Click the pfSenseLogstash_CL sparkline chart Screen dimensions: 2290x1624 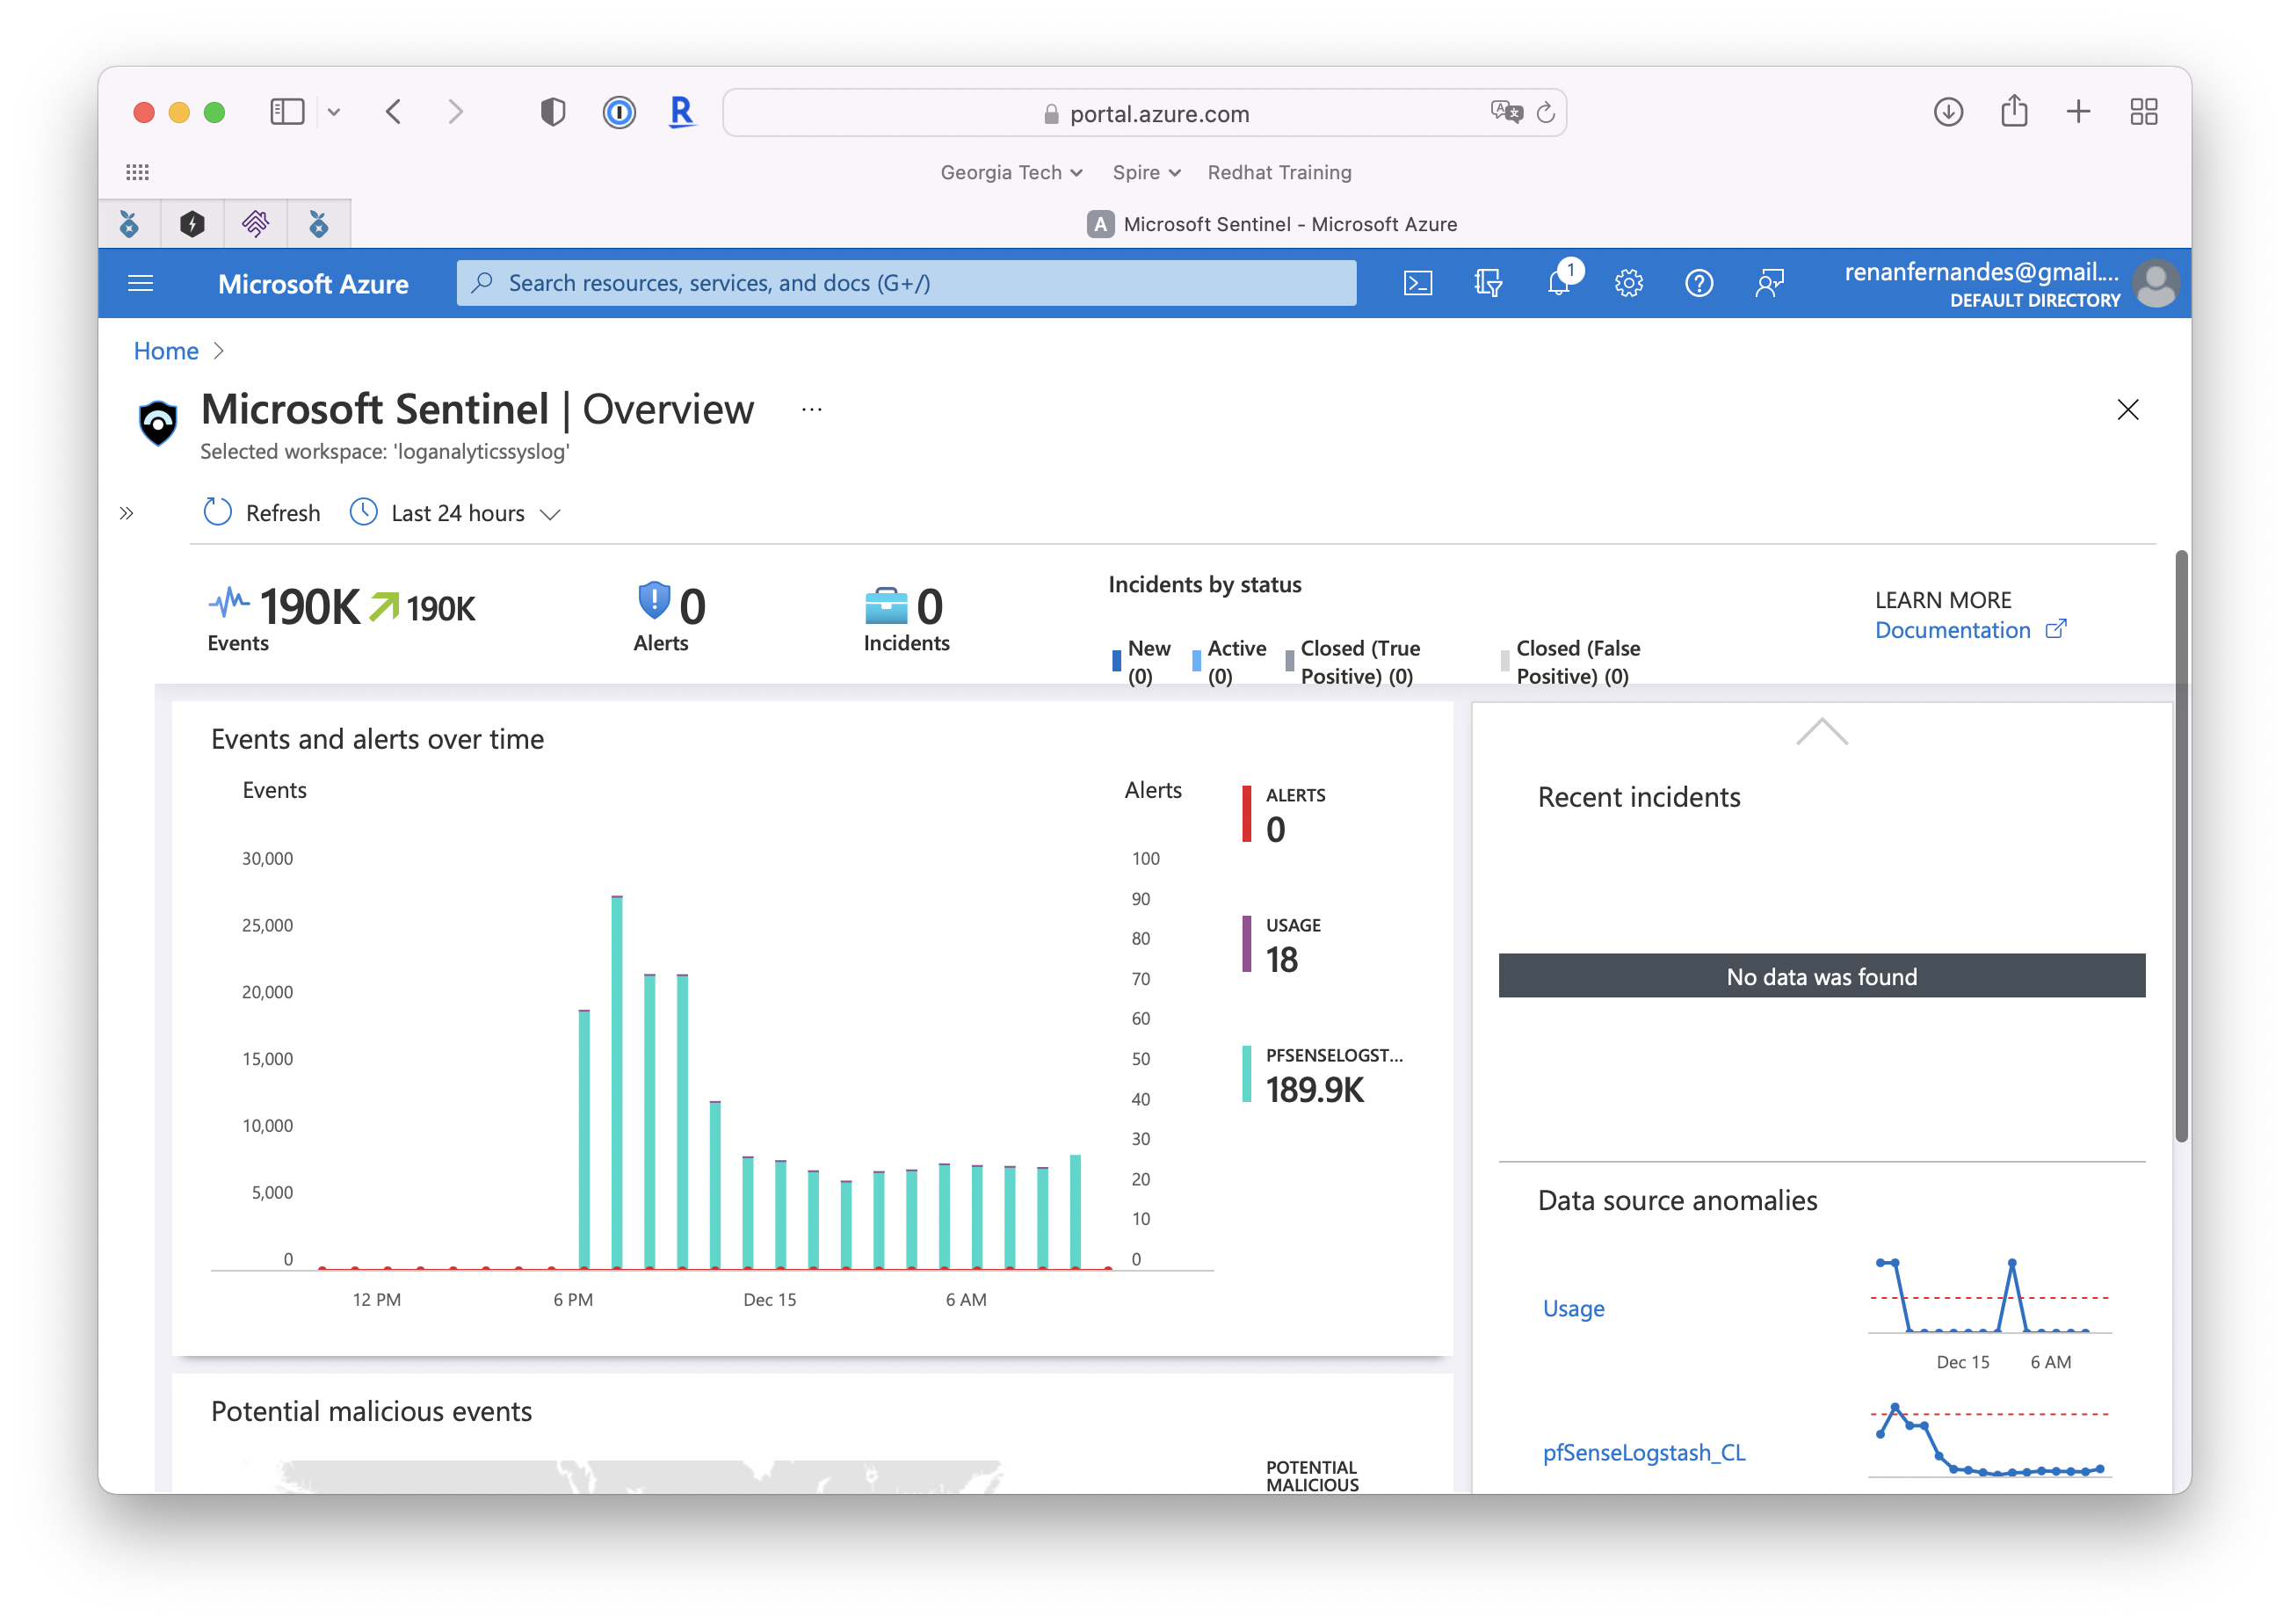1990,1440
